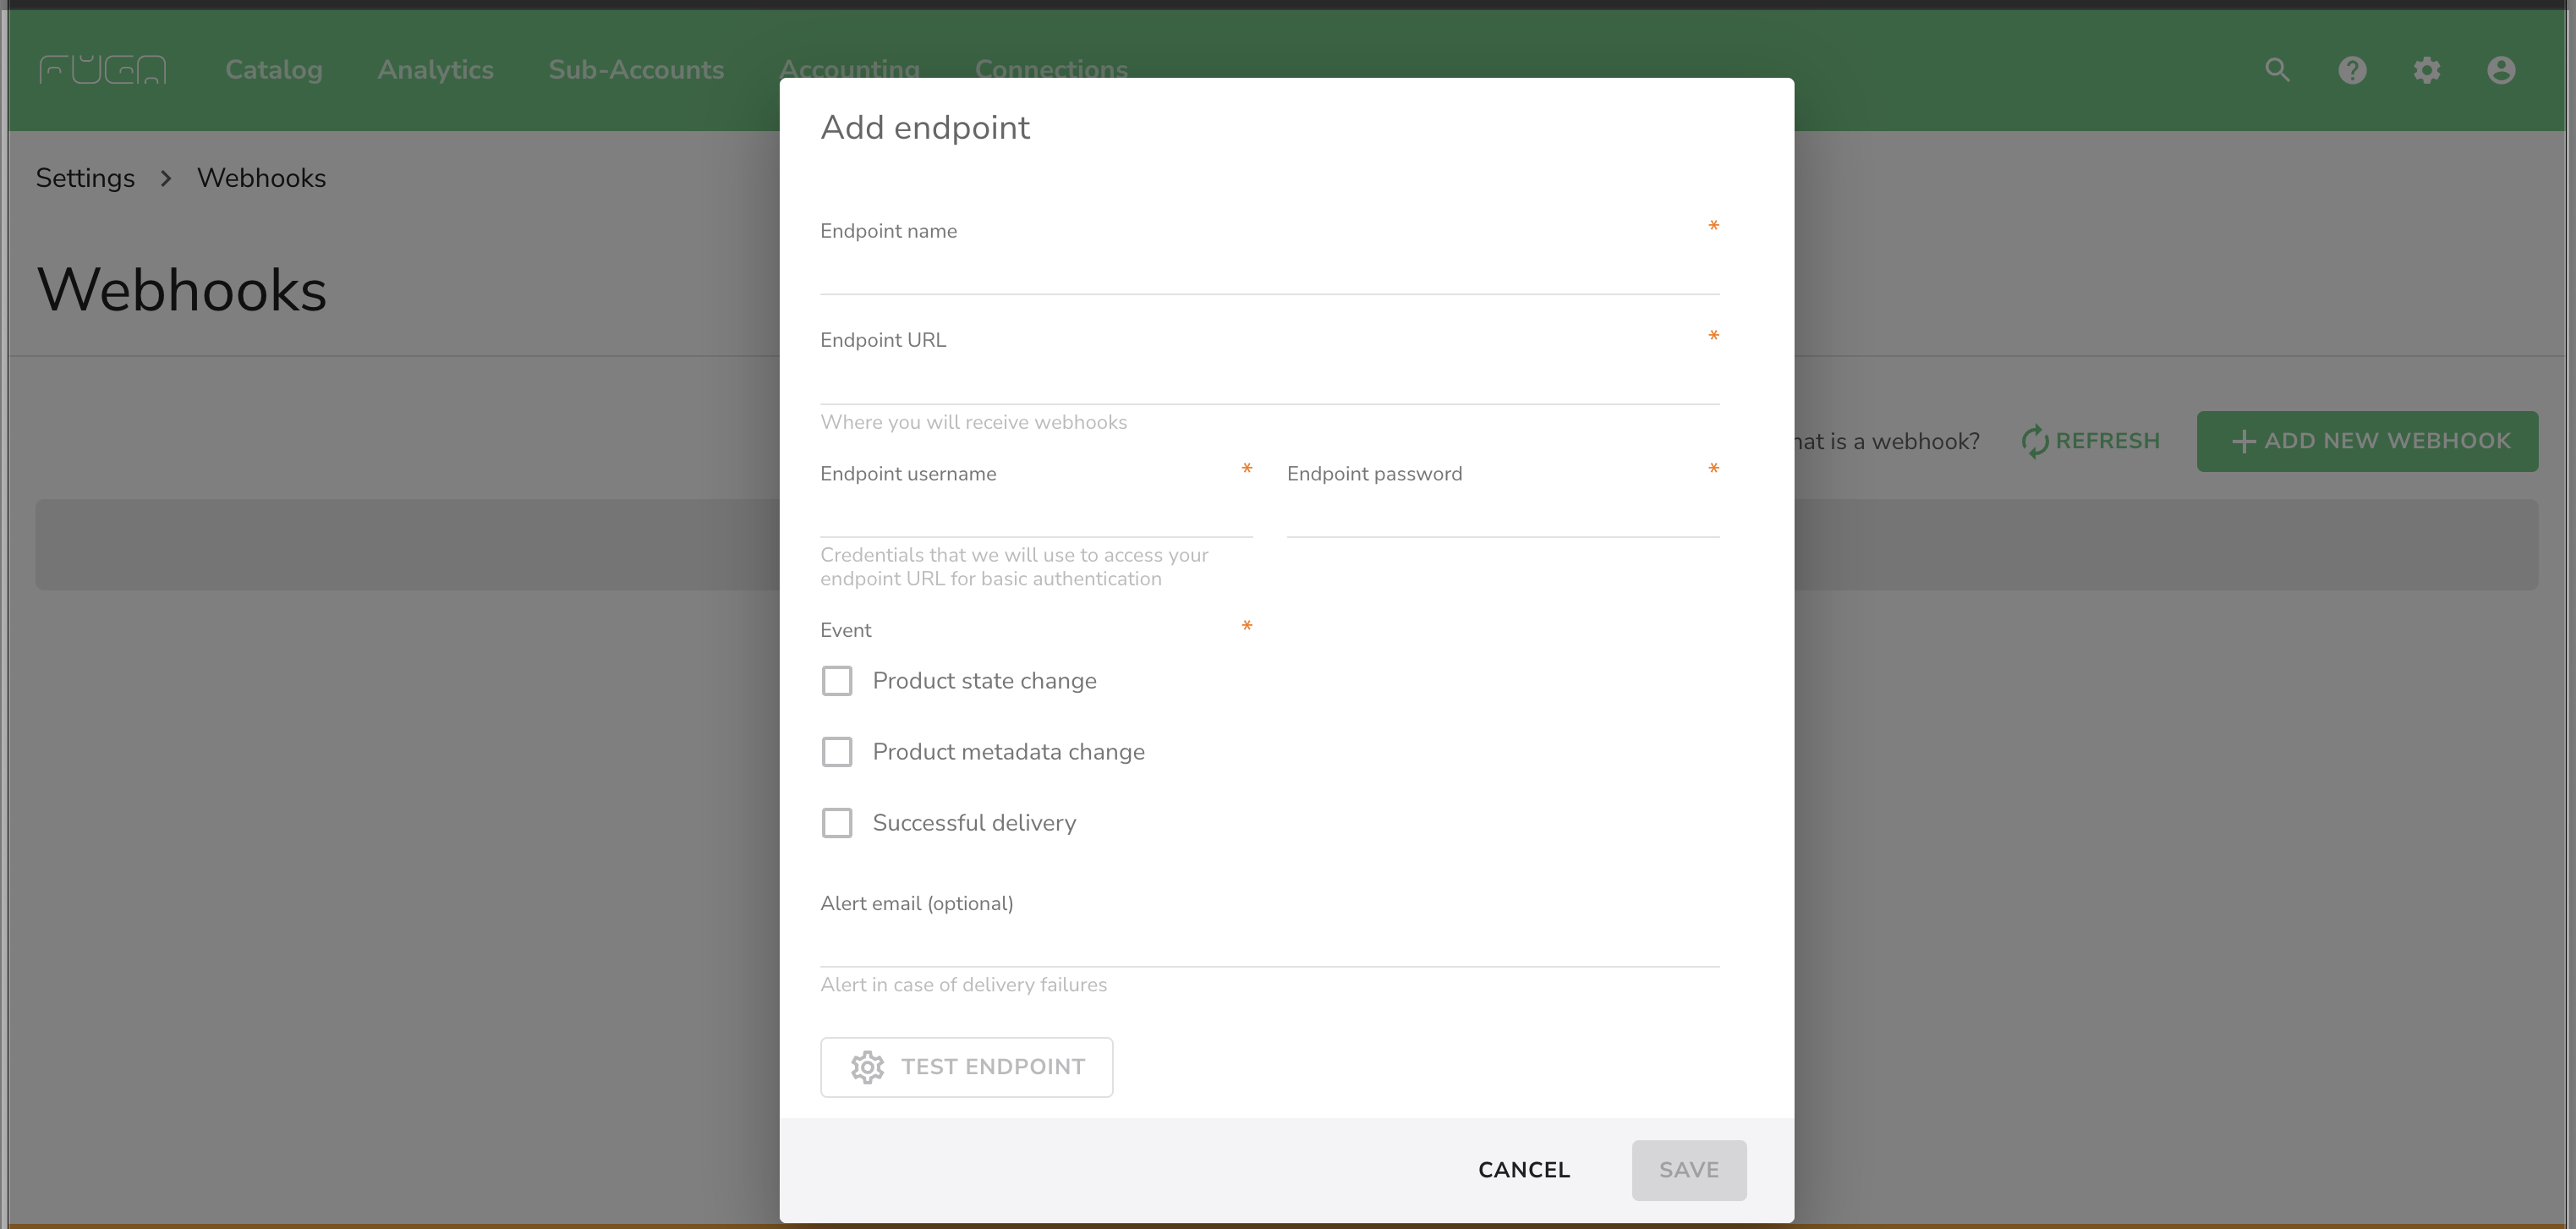Click the Cancel button
Image resolution: width=2576 pixels, height=1229 pixels.
pyautogui.click(x=1524, y=1170)
